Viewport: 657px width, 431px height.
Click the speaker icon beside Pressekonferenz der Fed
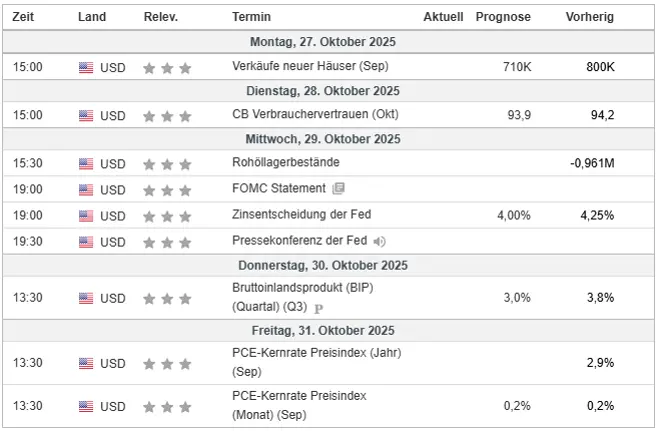coord(379,241)
